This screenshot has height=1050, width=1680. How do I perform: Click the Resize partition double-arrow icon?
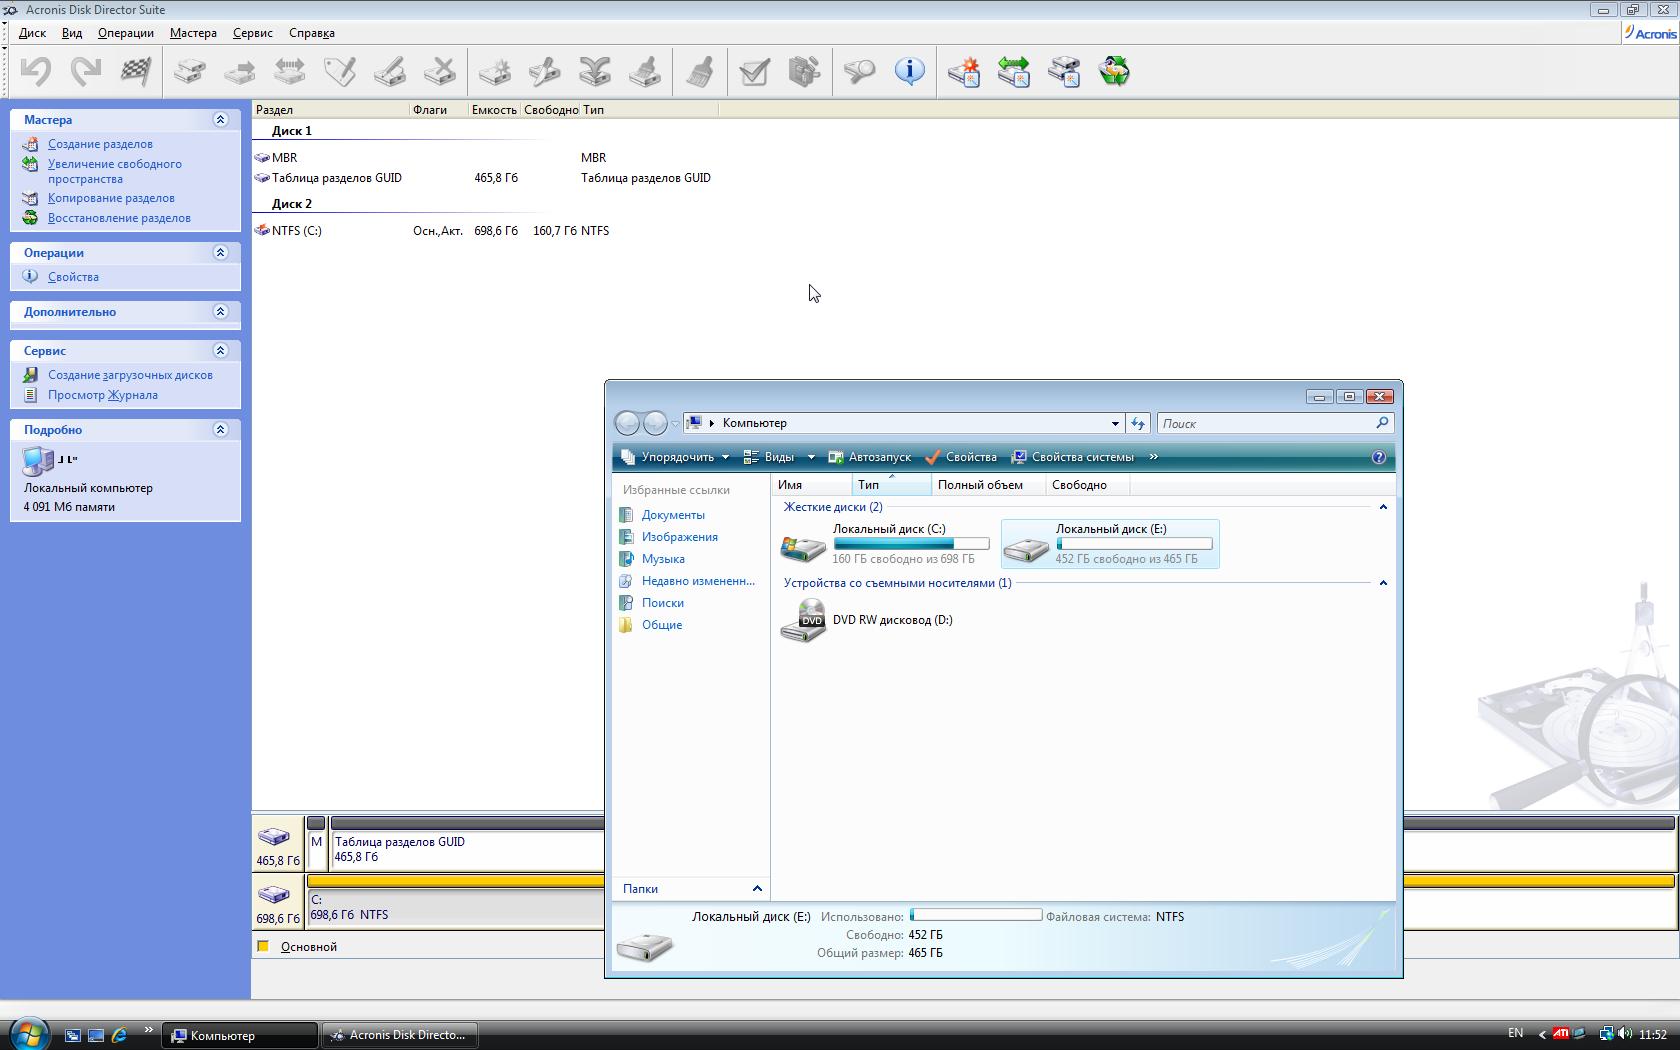coord(290,71)
